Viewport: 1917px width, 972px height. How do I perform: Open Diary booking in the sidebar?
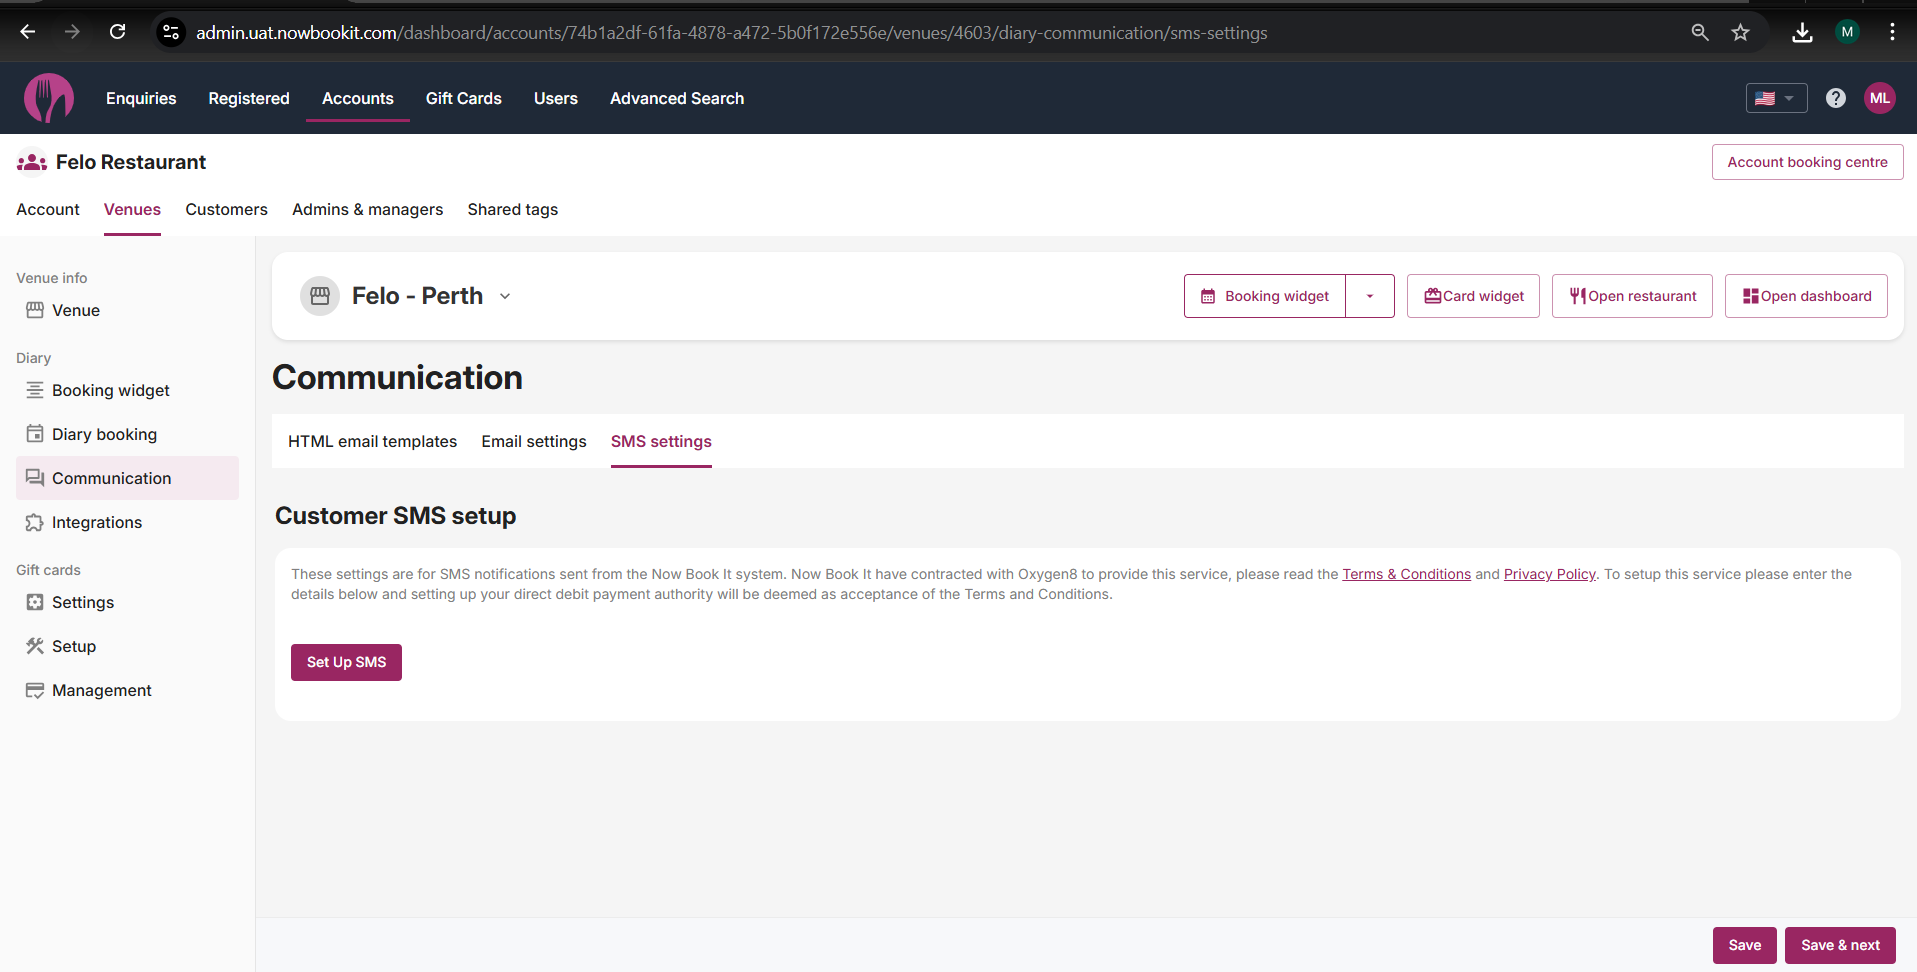click(104, 434)
